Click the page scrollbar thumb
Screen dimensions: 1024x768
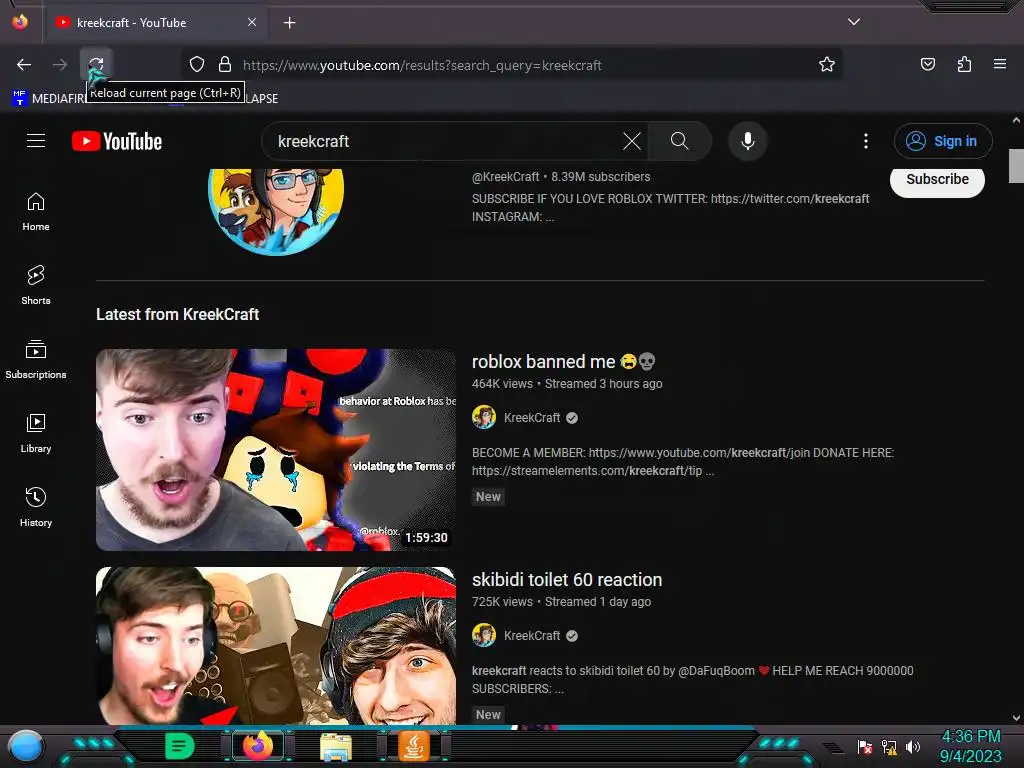[1016, 167]
